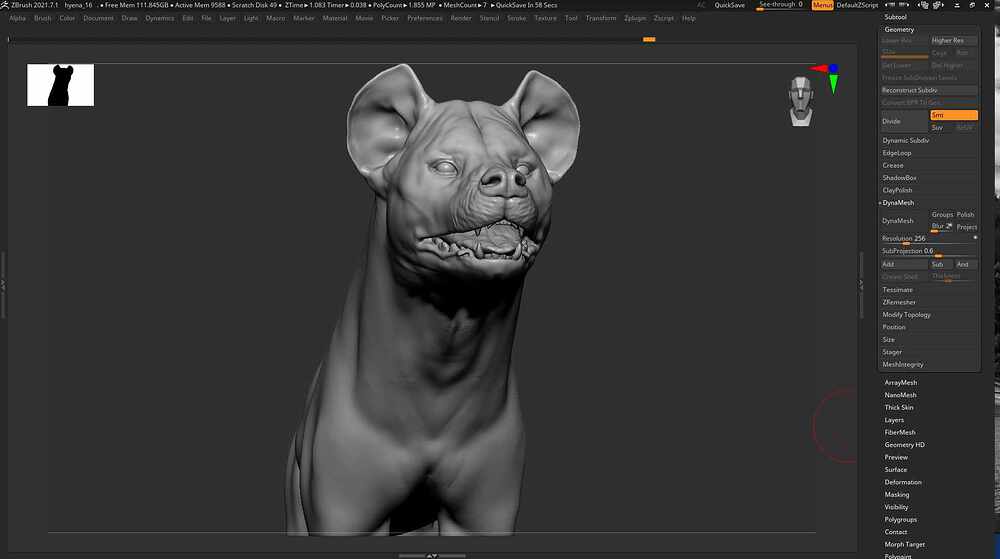This screenshot has width=1000, height=559.
Task: Click the large DynaMesh button
Action: (x=904, y=221)
